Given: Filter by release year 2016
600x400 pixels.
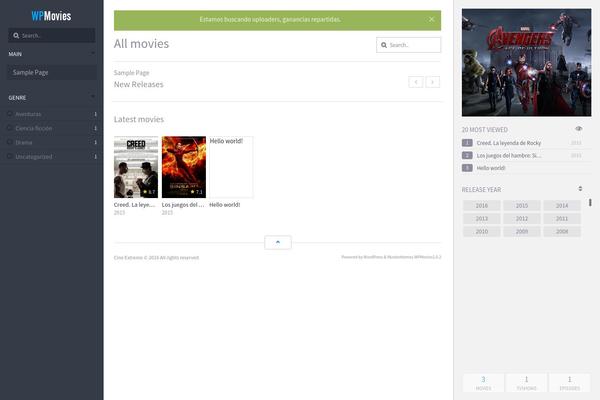Looking at the screenshot, I should coord(482,206).
